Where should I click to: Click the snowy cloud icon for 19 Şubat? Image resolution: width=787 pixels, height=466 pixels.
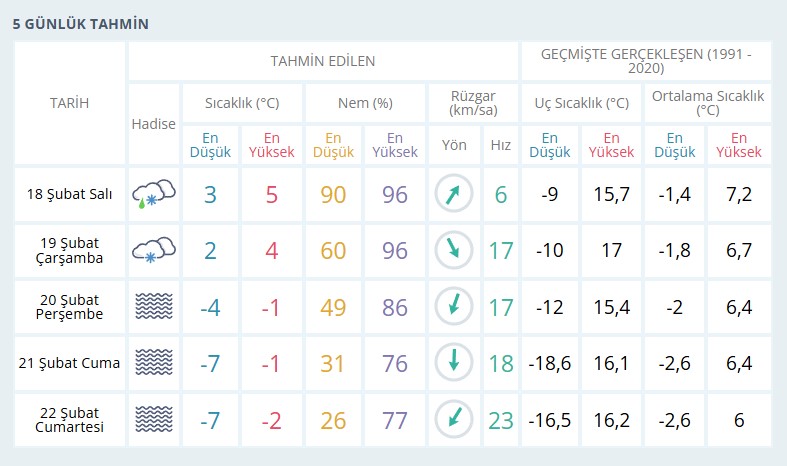[x=153, y=250]
